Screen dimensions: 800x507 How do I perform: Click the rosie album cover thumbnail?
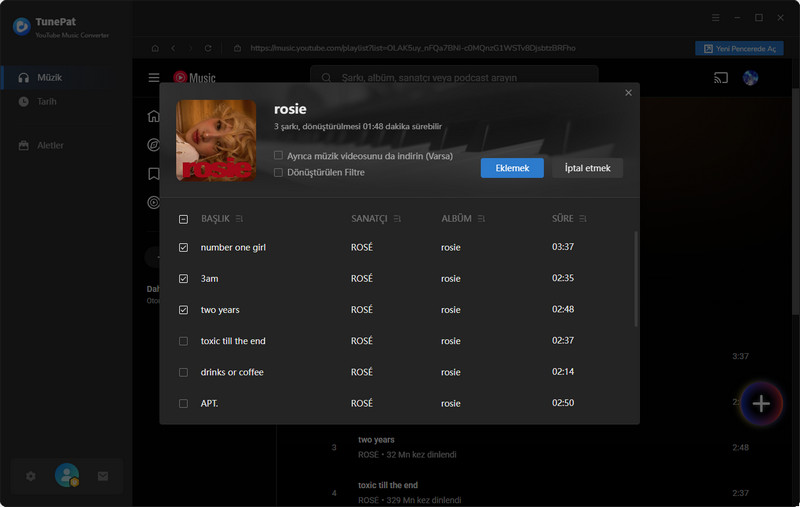(x=216, y=140)
